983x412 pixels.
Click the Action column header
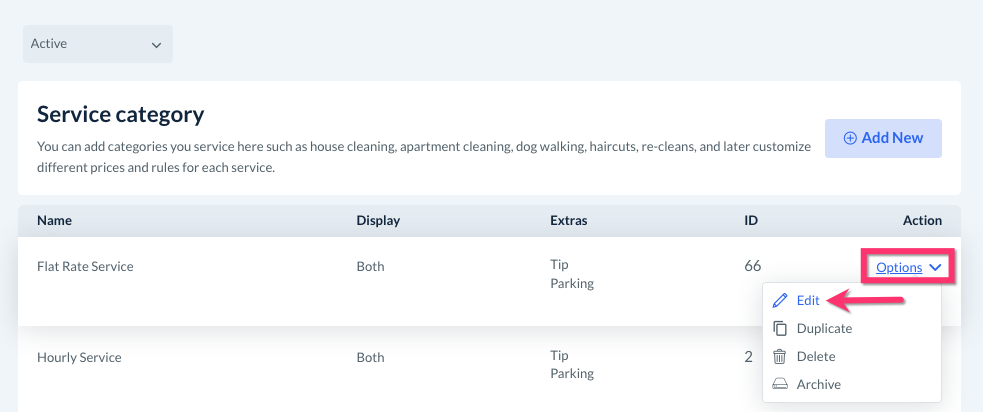point(922,220)
